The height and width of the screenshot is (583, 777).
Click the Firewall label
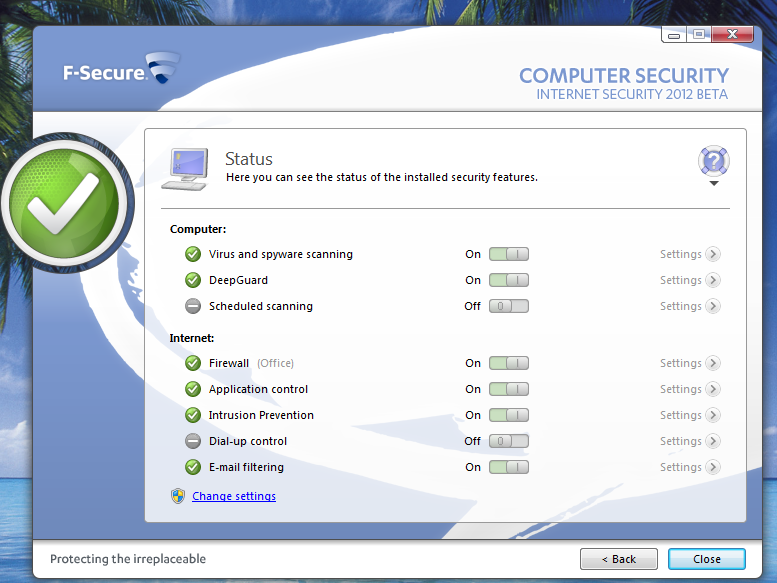229,363
